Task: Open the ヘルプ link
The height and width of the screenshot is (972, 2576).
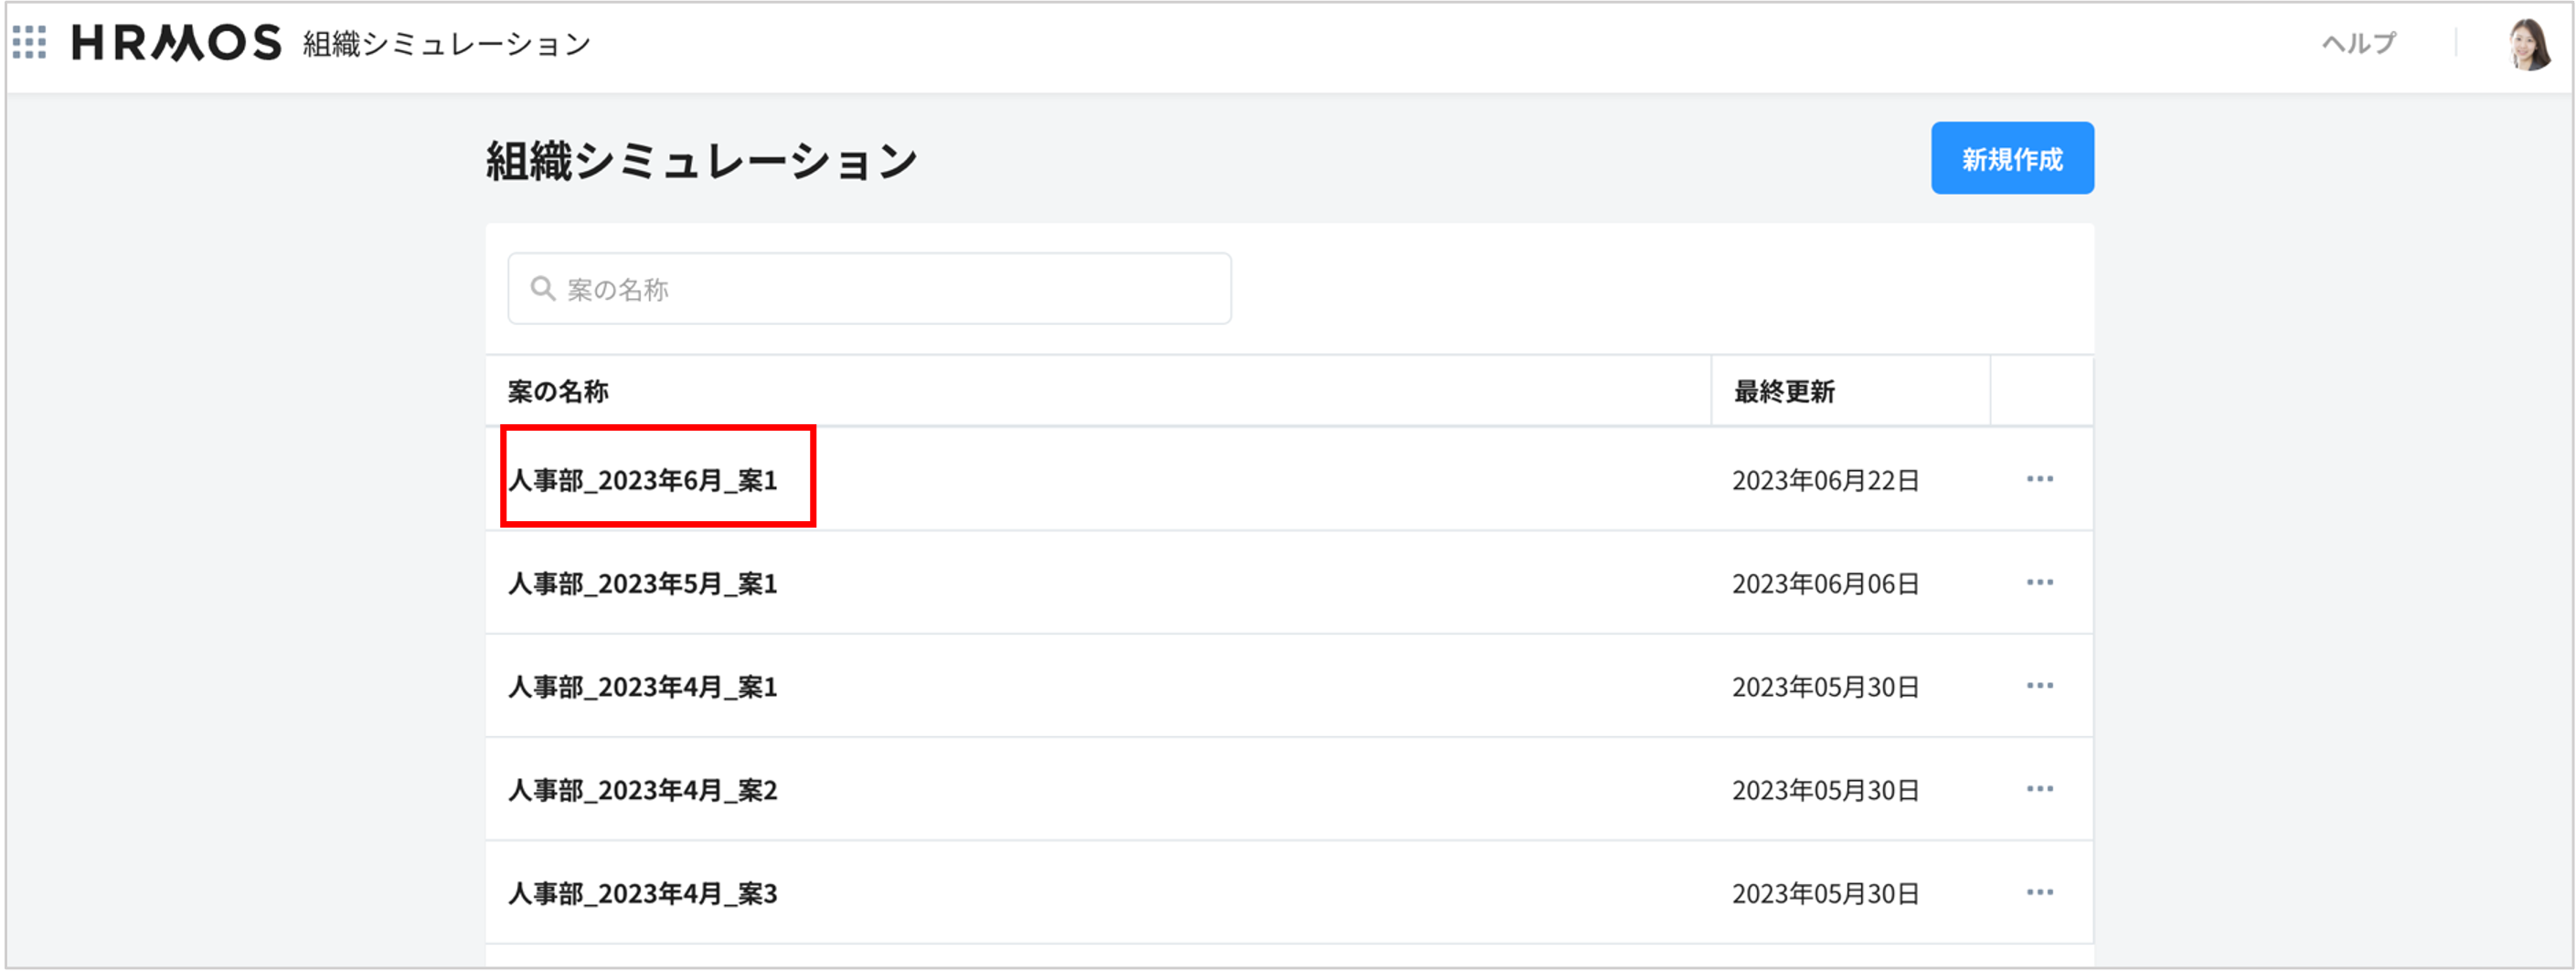Action: point(2358,43)
